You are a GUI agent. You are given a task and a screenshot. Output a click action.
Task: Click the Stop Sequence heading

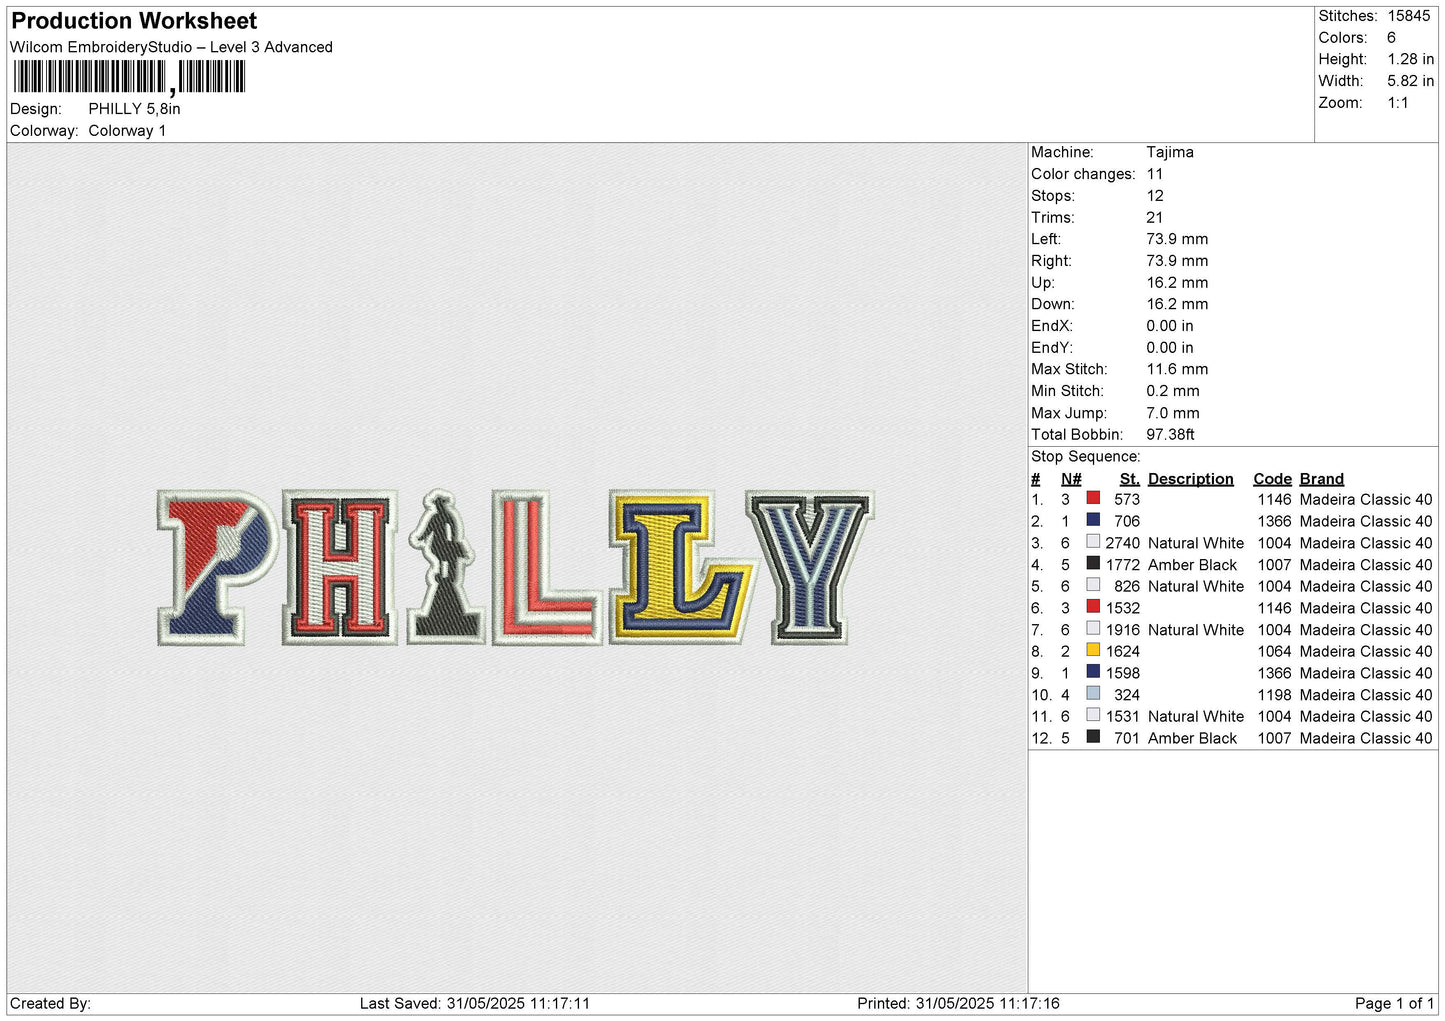click(1085, 457)
